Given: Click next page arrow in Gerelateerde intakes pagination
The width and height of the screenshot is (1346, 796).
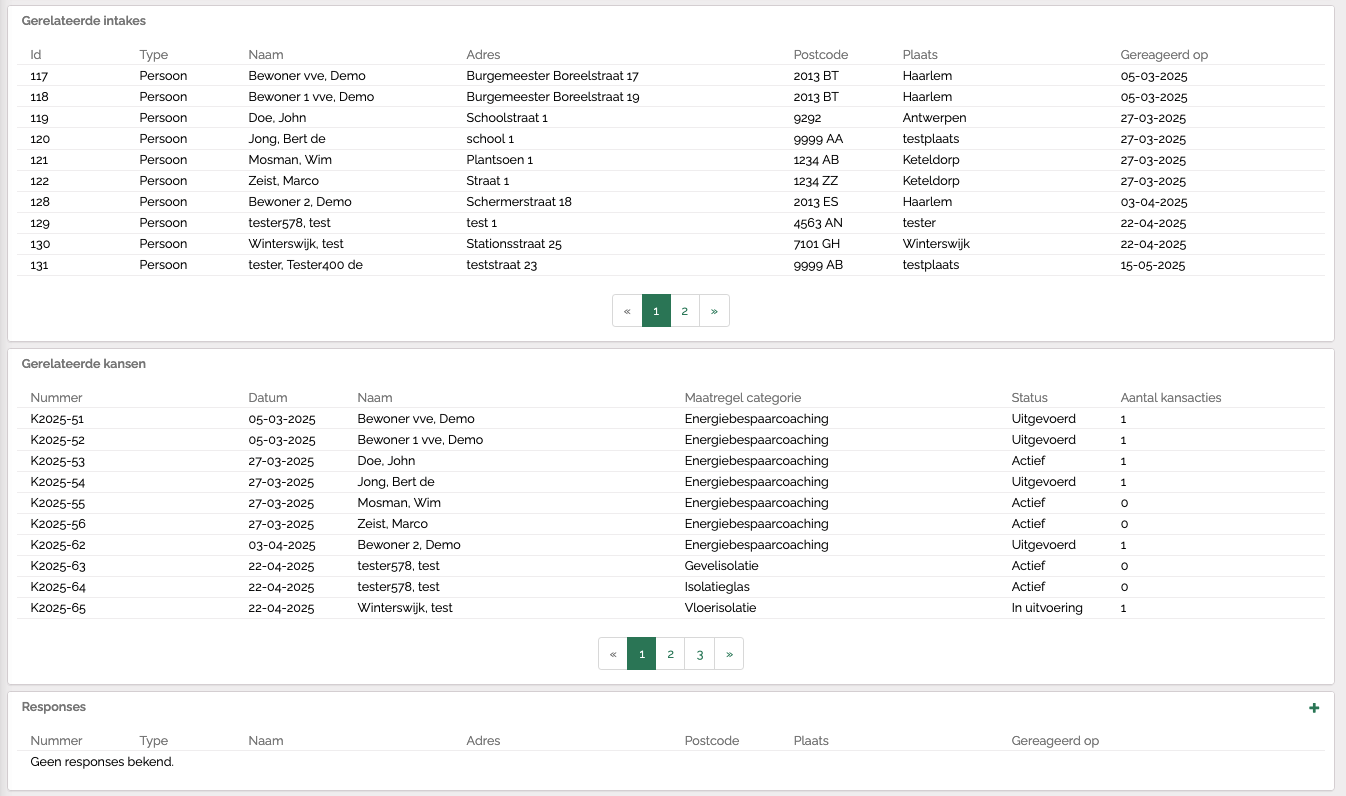Looking at the screenshot, I should (x=714, y=311).
